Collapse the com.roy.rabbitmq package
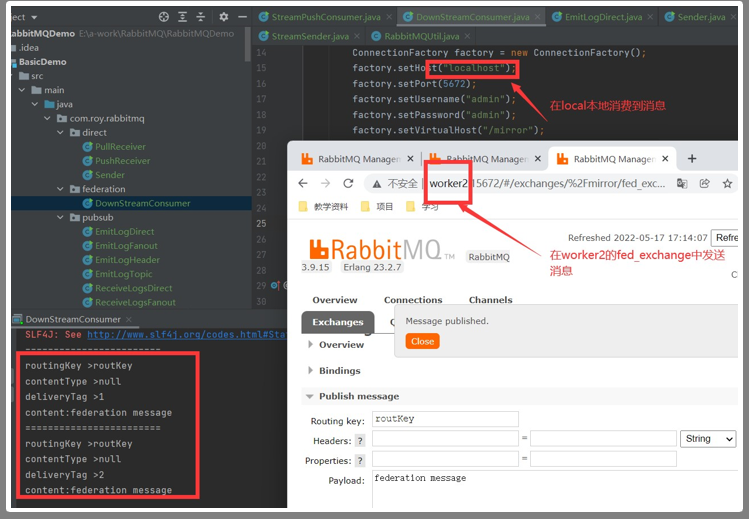The image size is (749, 519). coord(47,118)
